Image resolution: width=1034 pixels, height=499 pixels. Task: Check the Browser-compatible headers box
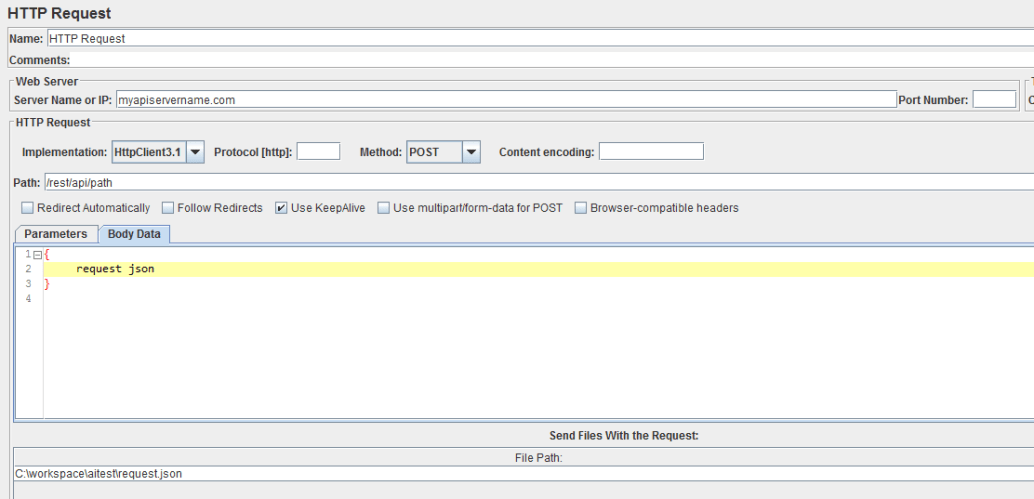(582, 208)
